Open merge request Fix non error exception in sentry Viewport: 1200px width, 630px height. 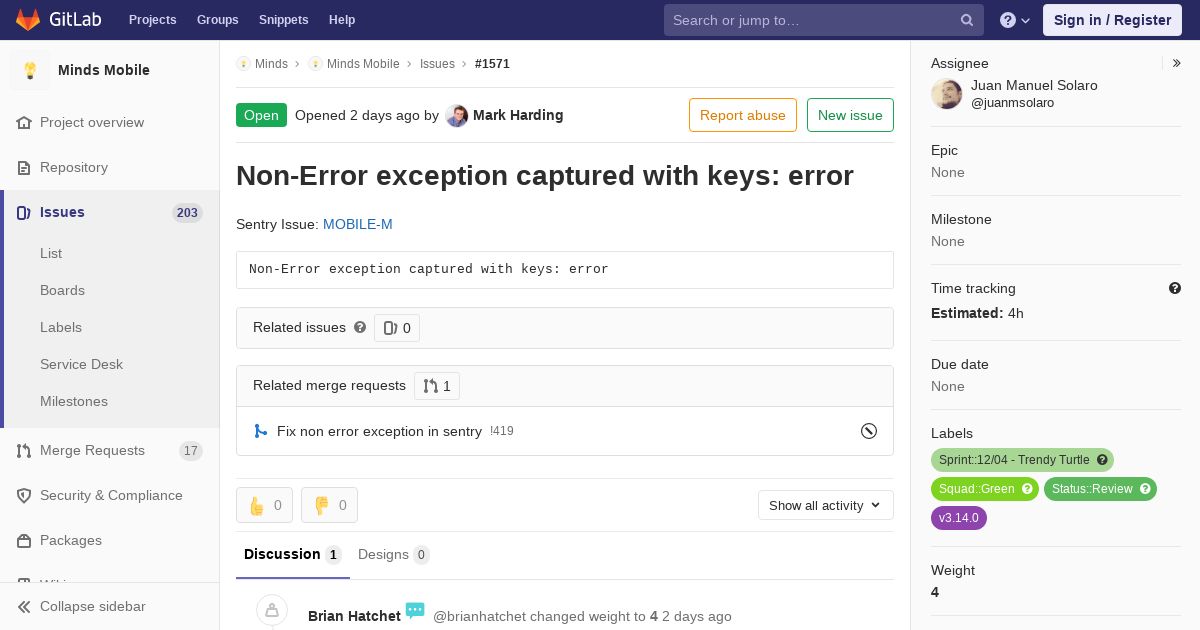tap(379, 431)
